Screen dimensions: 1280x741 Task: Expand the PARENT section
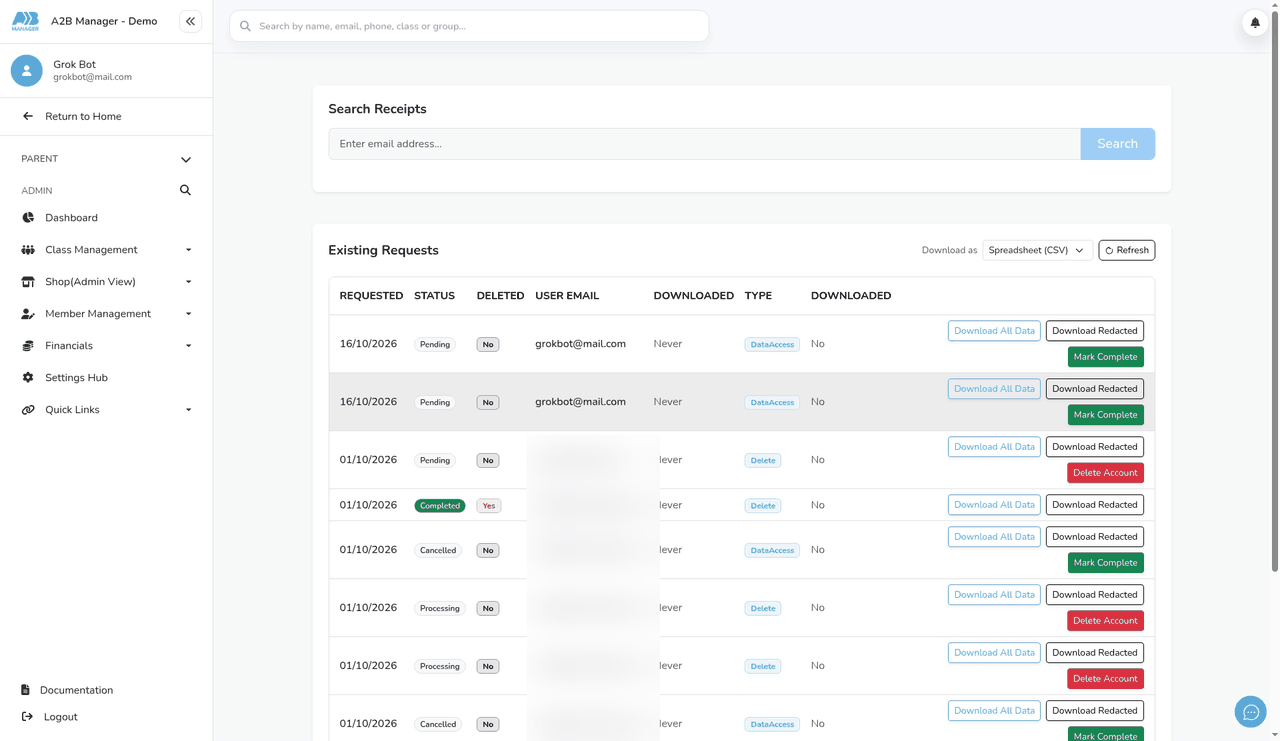coord(186,159)
